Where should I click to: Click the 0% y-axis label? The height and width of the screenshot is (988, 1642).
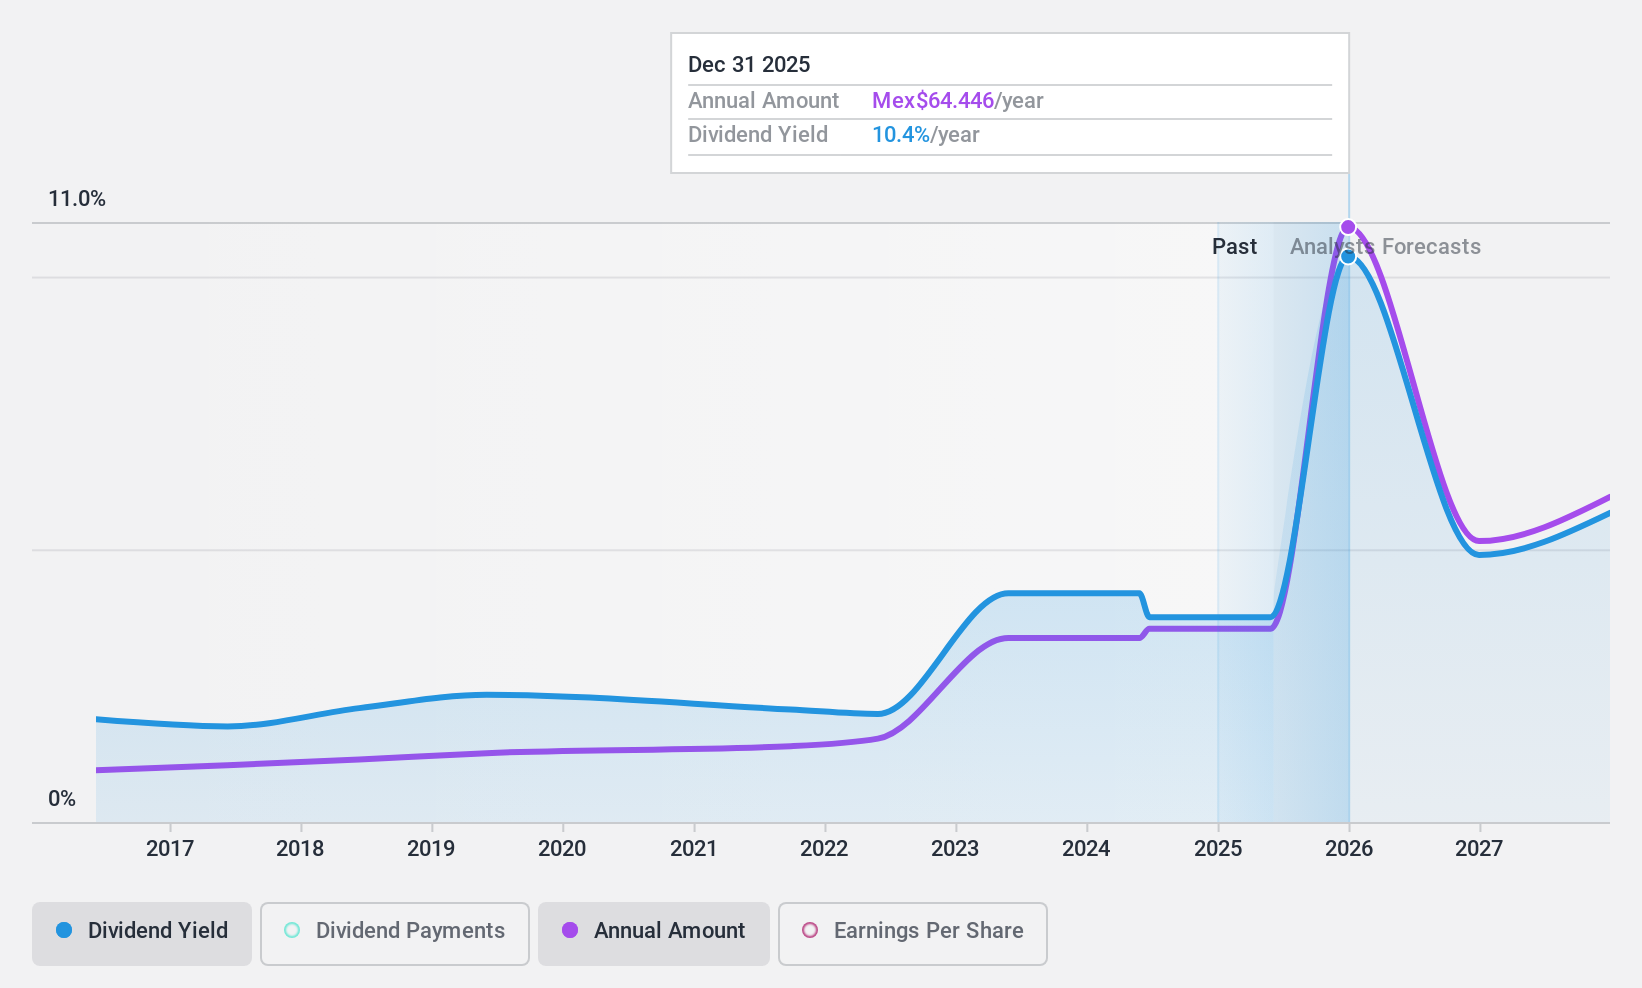[62, 798]
